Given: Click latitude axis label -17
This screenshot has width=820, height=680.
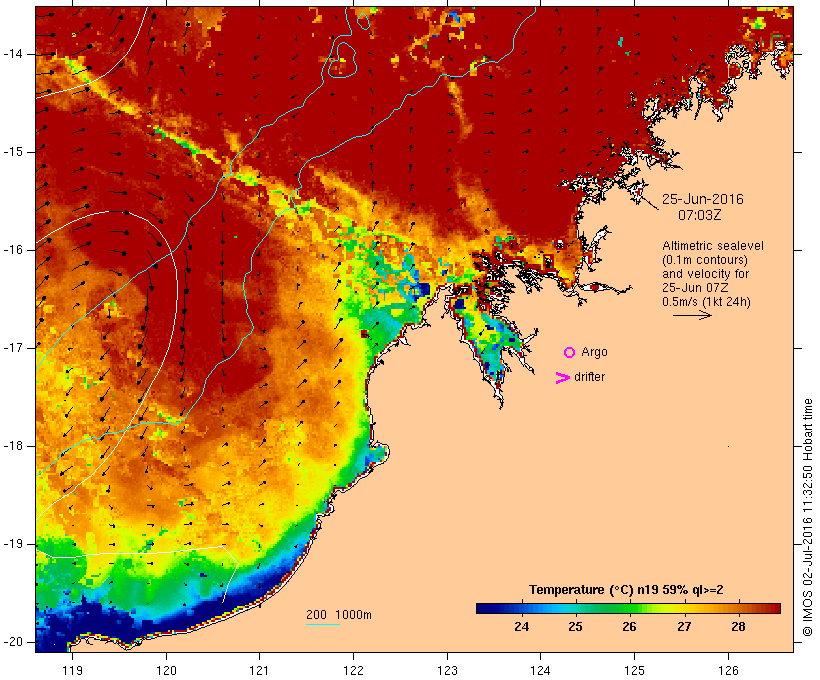Looking at the screenshot, I should (13, 348).
